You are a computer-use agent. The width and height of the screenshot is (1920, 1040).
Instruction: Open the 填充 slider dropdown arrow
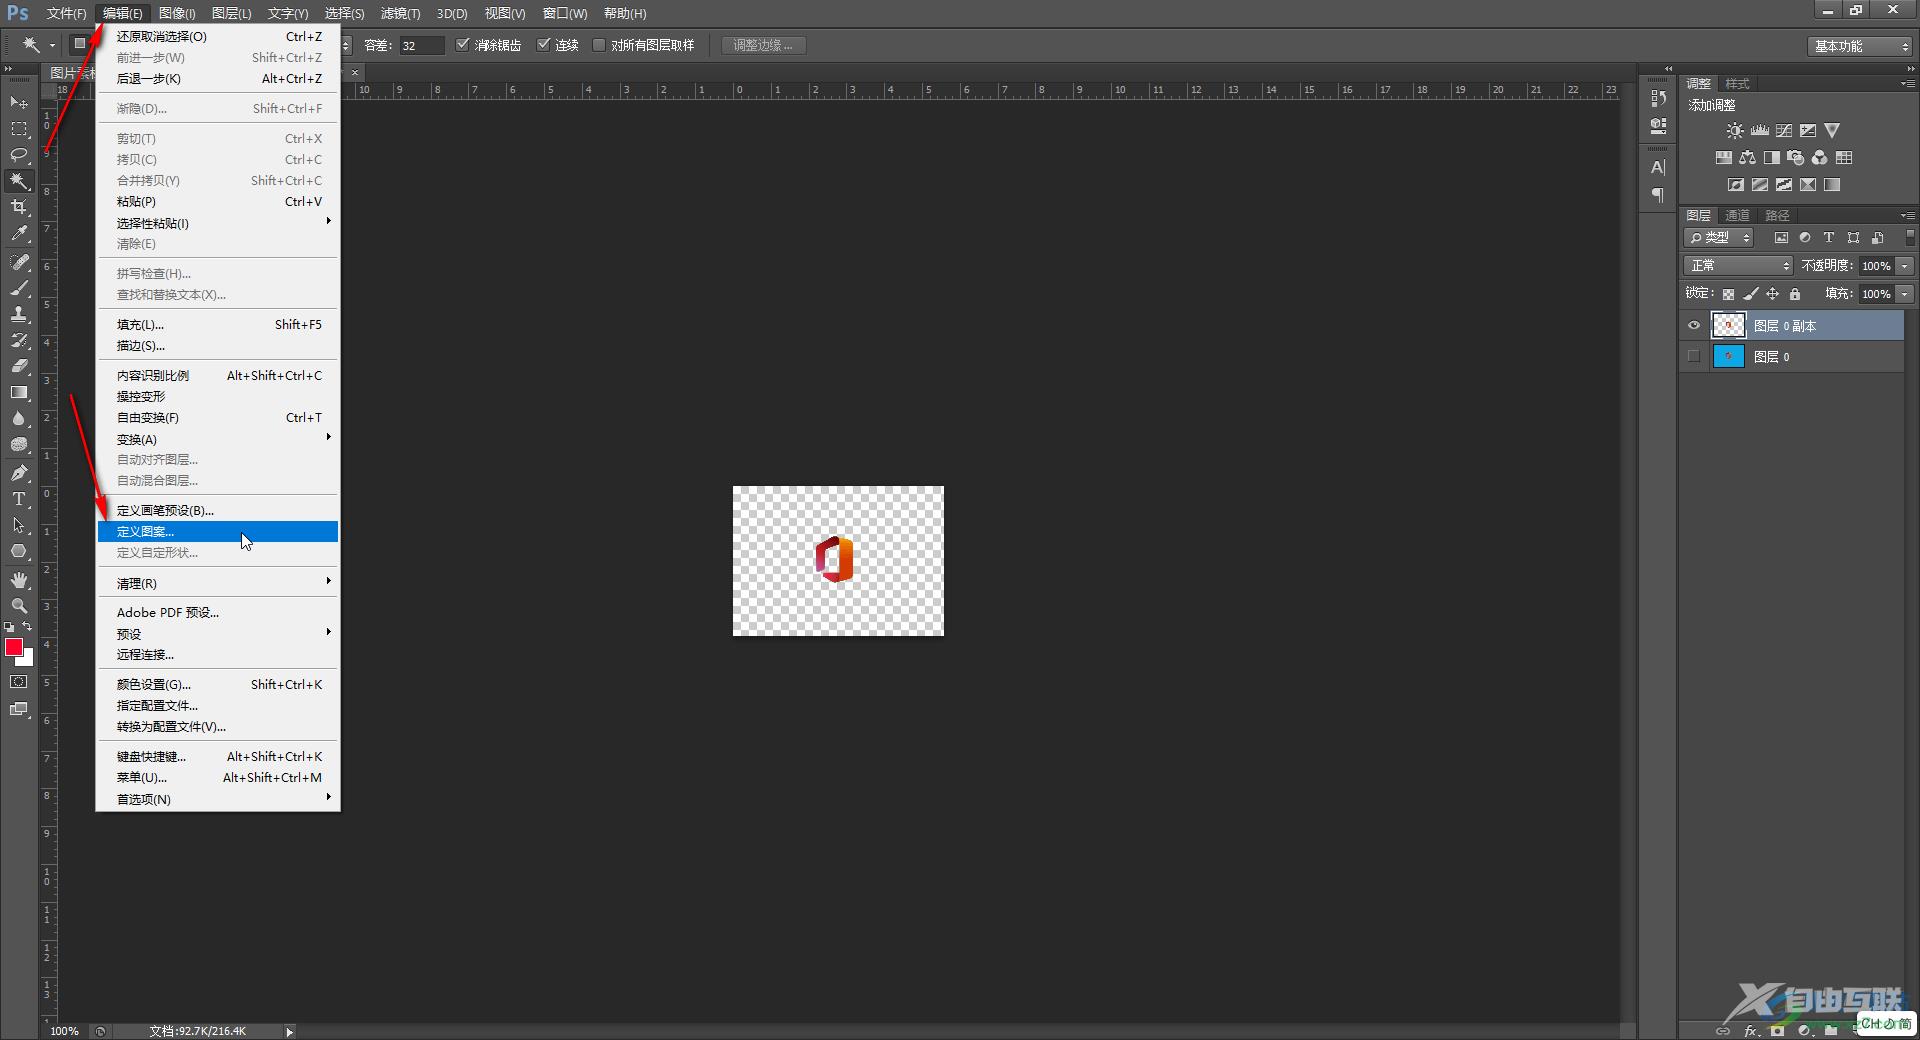tap(1905, 294)
